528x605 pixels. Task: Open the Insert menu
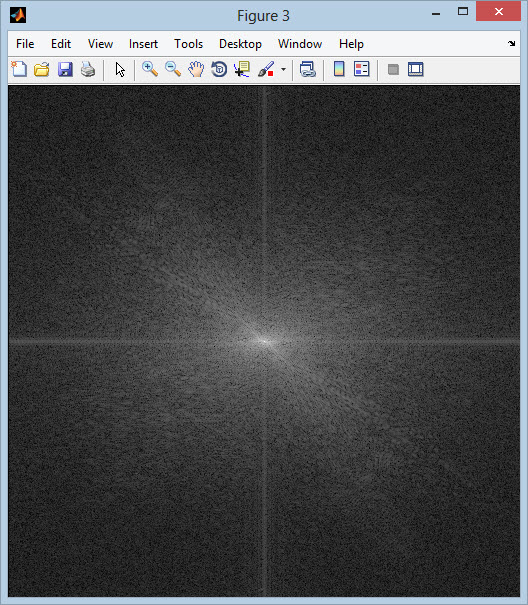click(x=143, y=44)
